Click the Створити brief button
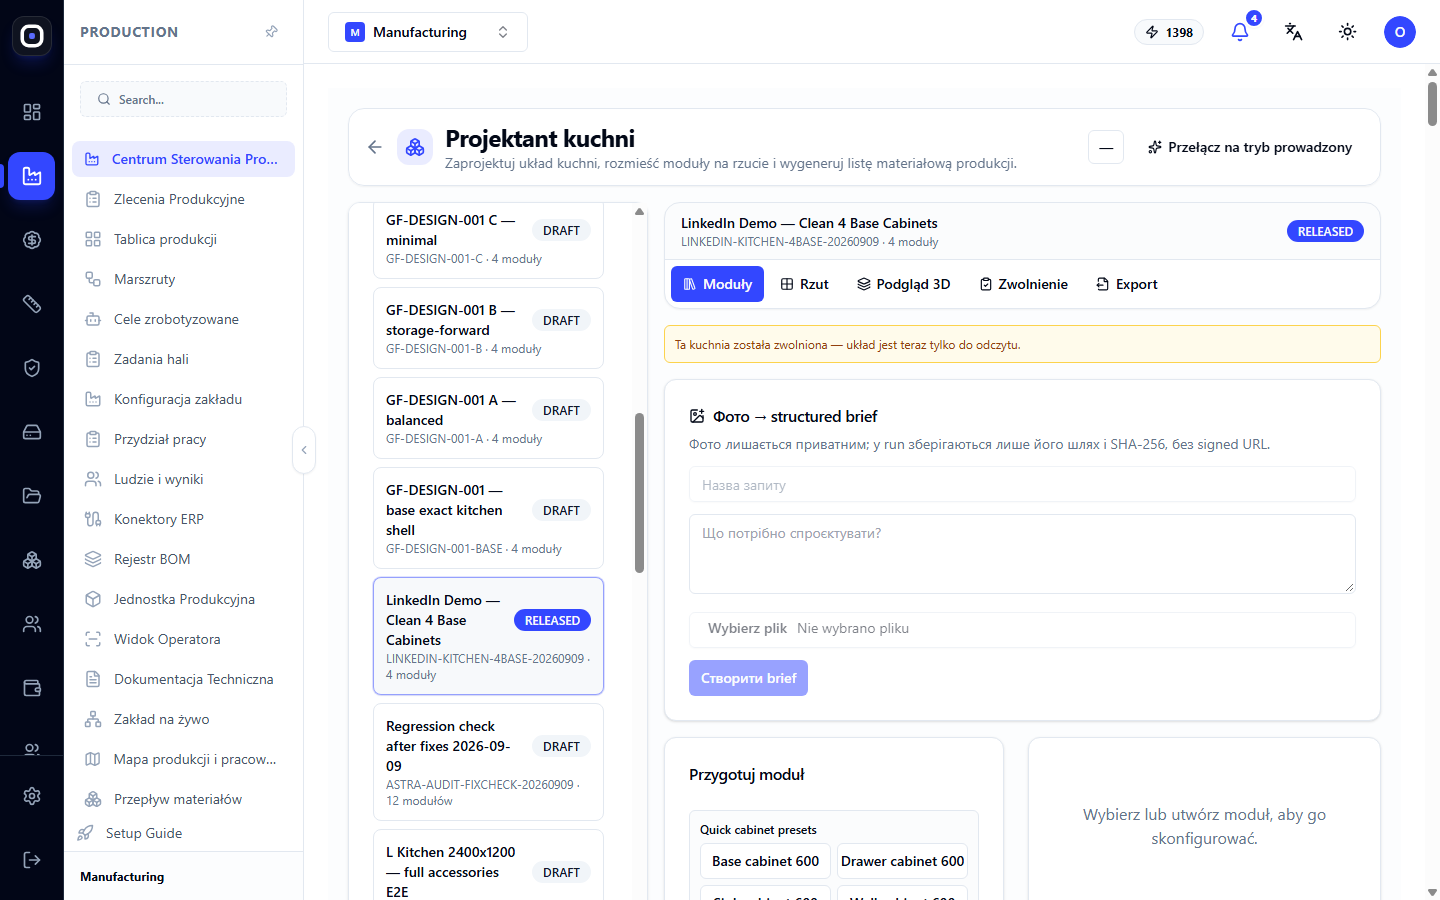Viewport: 1440px width, 900px height. 748,678
